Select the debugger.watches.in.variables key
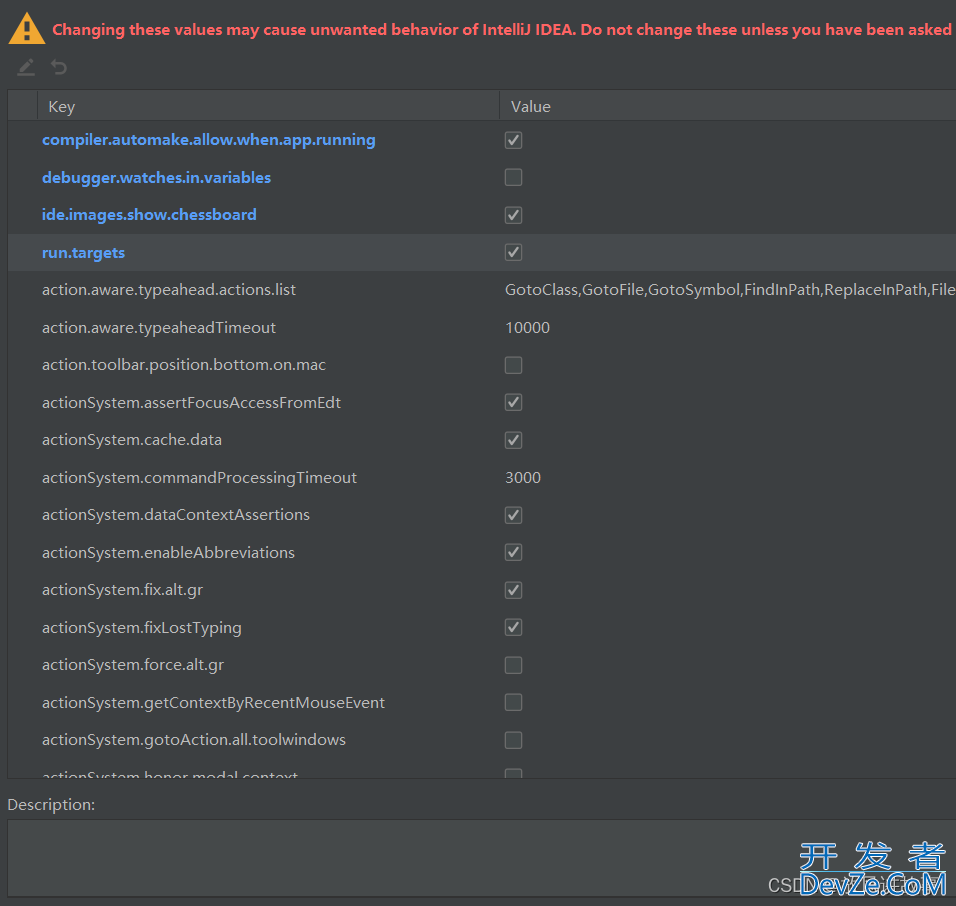Viewport: 956px width, 906px height. point(156,177)
